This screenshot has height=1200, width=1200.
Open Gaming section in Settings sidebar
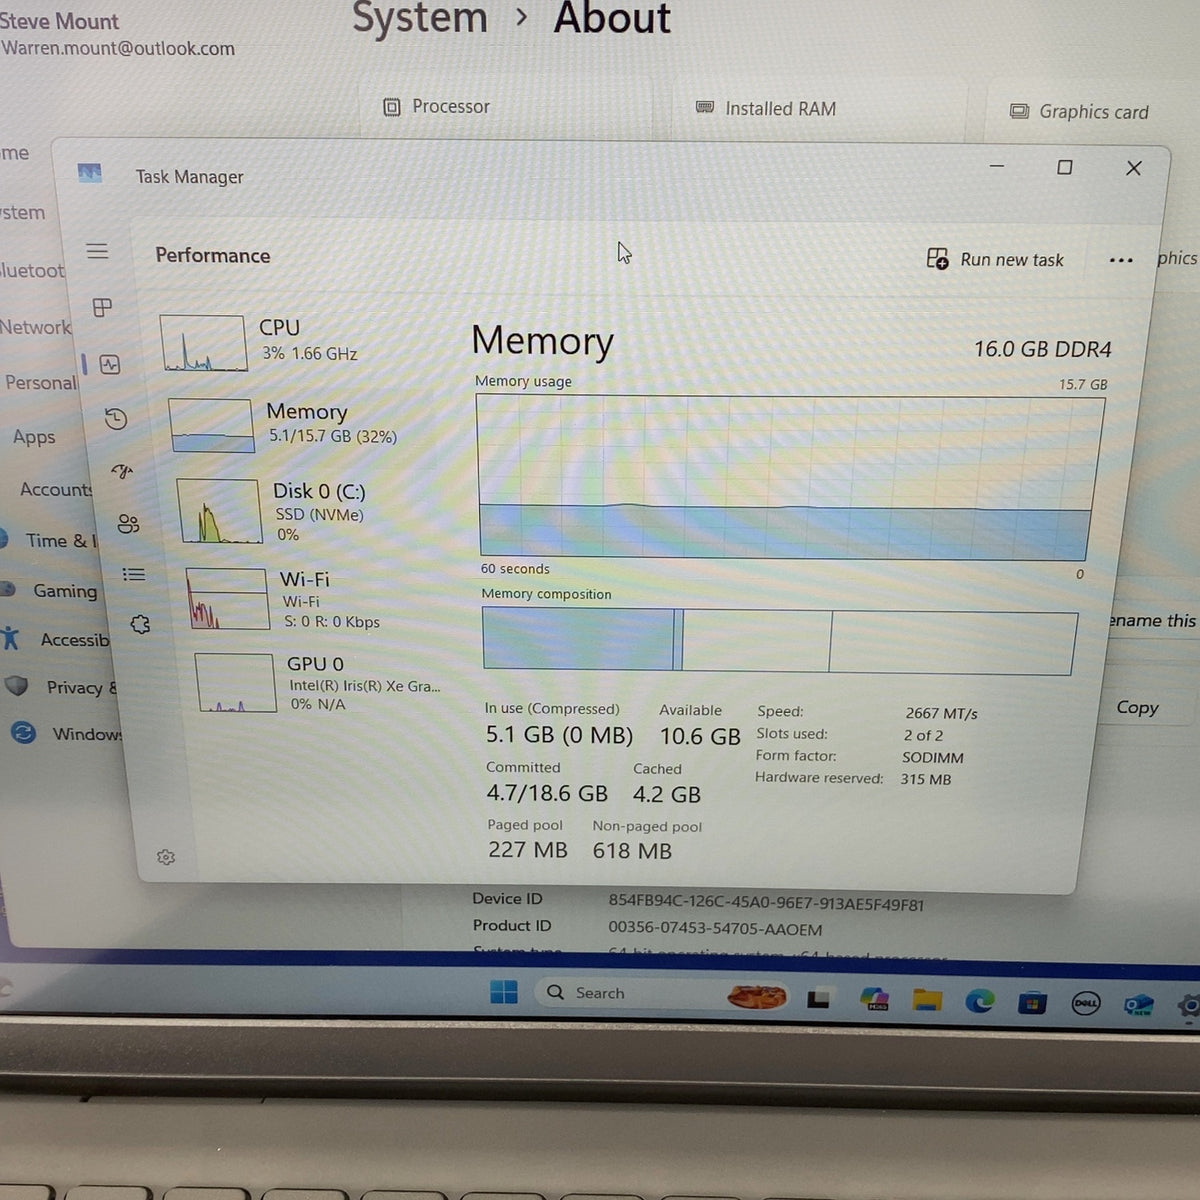50,590
